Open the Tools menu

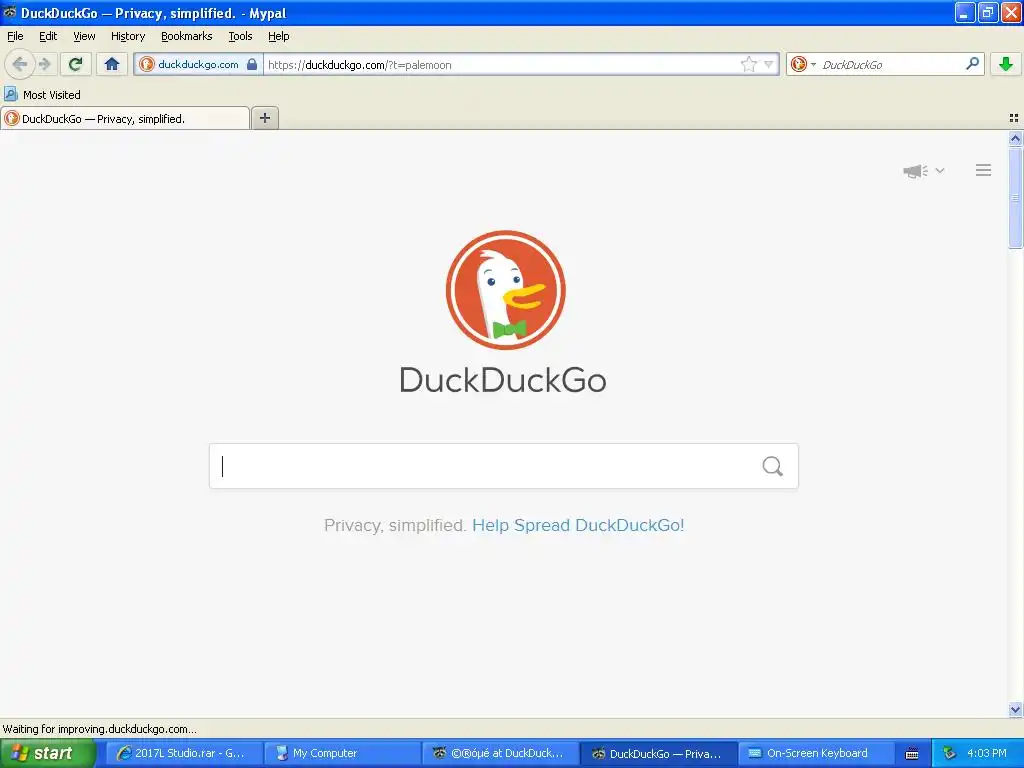(240, 36)
